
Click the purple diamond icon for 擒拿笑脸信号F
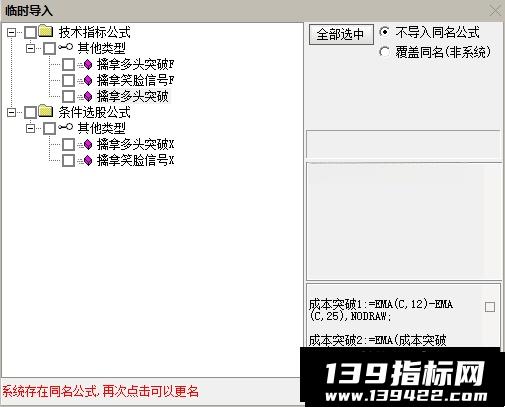(x=88, y=80)
